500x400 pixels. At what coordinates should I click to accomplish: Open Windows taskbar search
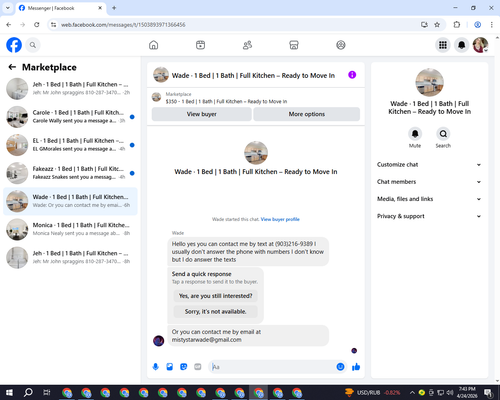(x=28, y=393)
